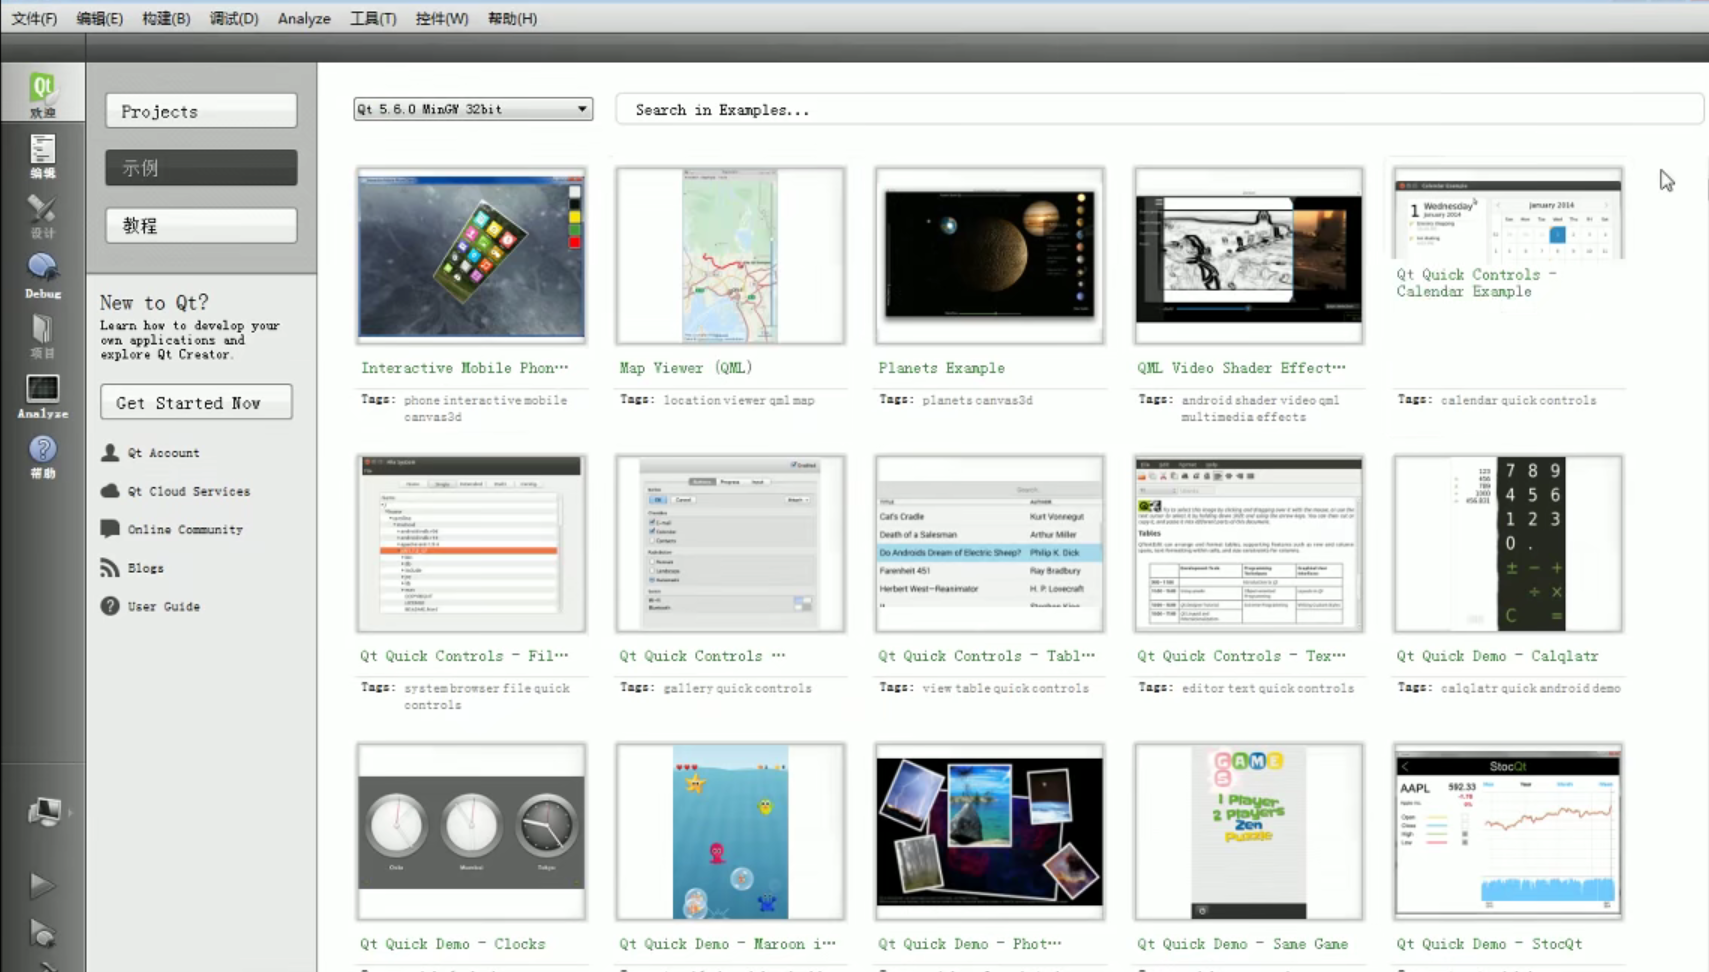
Task: Click the User Guide question icon
Action: 110,605
